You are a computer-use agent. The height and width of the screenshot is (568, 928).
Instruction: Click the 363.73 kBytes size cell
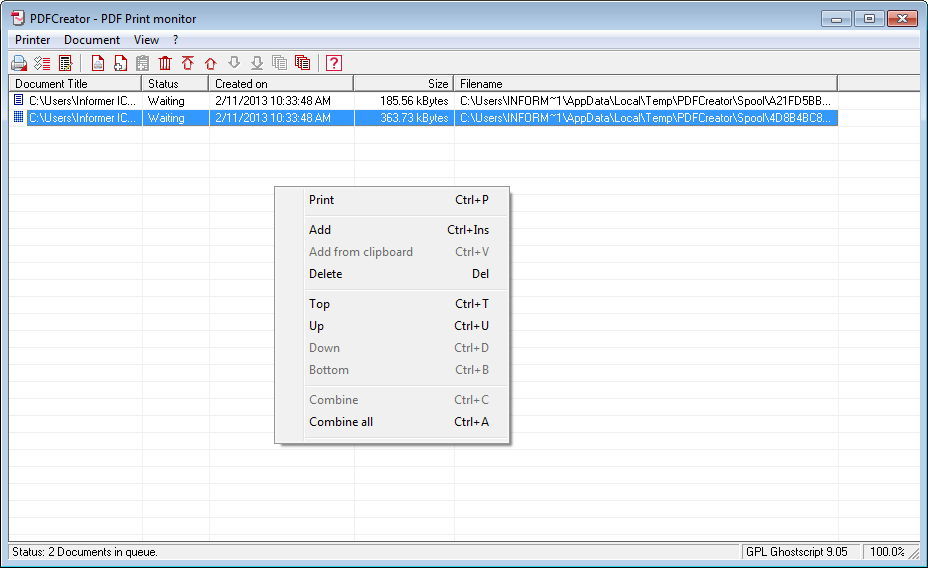click(414, 118)
